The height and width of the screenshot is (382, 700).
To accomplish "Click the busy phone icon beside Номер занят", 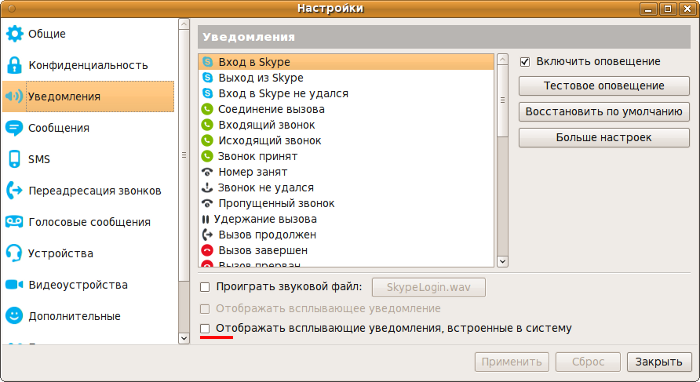I will 207,172.
